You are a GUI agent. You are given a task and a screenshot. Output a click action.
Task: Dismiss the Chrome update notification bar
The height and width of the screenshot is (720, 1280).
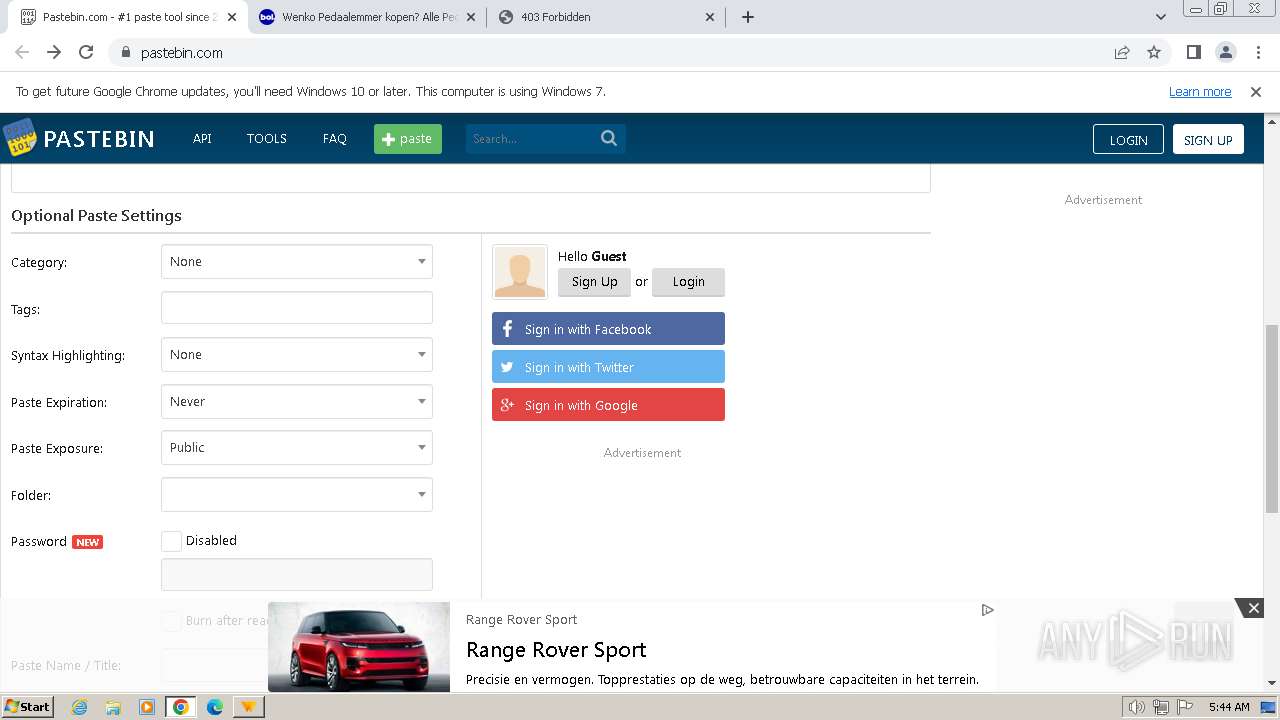point(1256,91)
